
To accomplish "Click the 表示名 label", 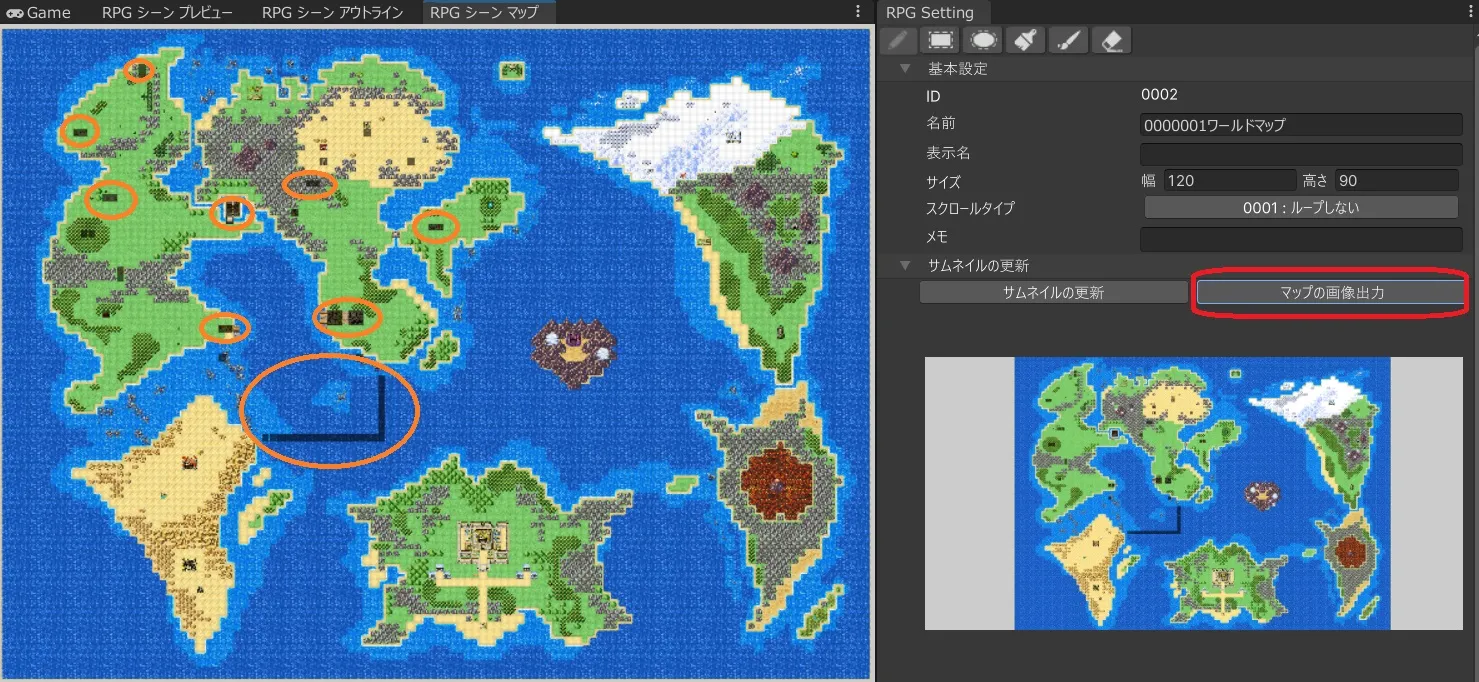I will [x=948, y=153].
